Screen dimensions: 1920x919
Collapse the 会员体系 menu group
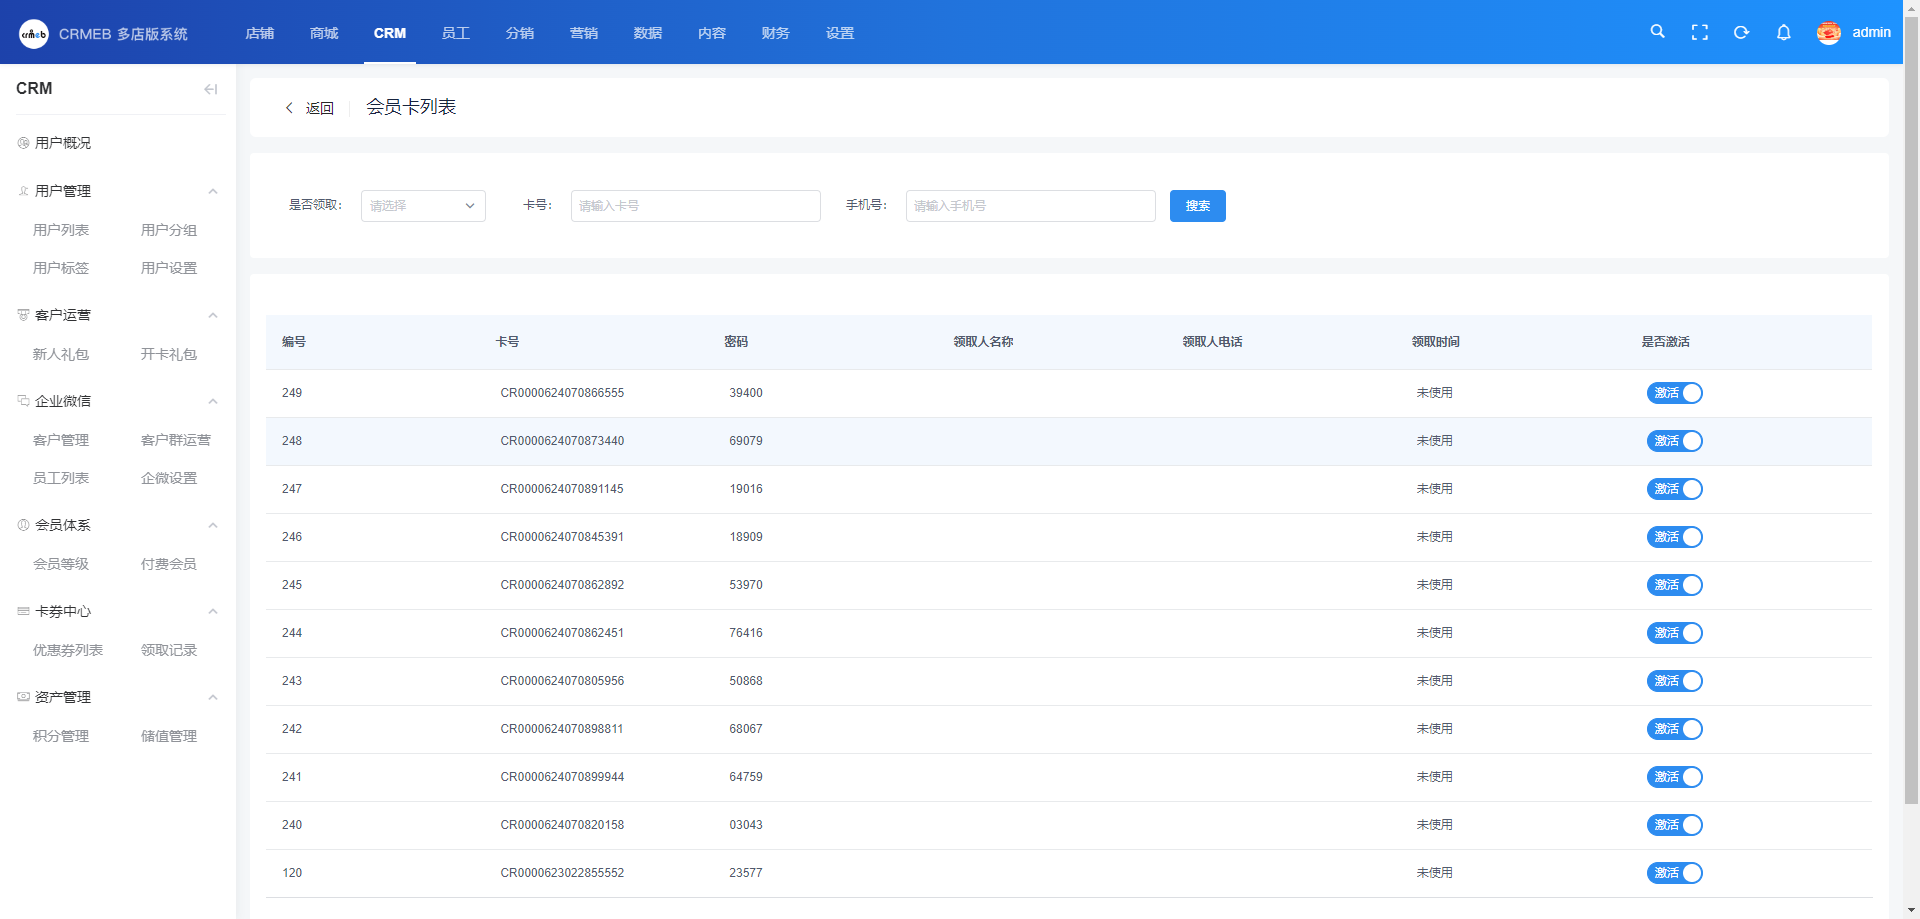point(212,525)
